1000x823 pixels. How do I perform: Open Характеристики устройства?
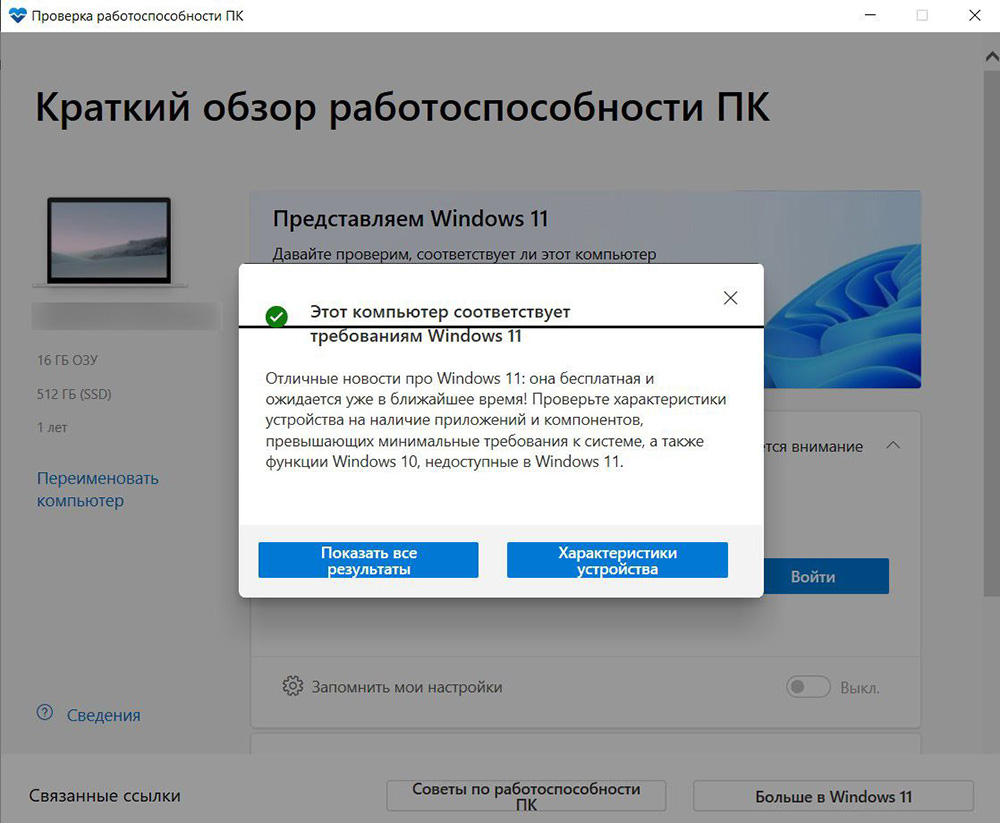[617, 560]
